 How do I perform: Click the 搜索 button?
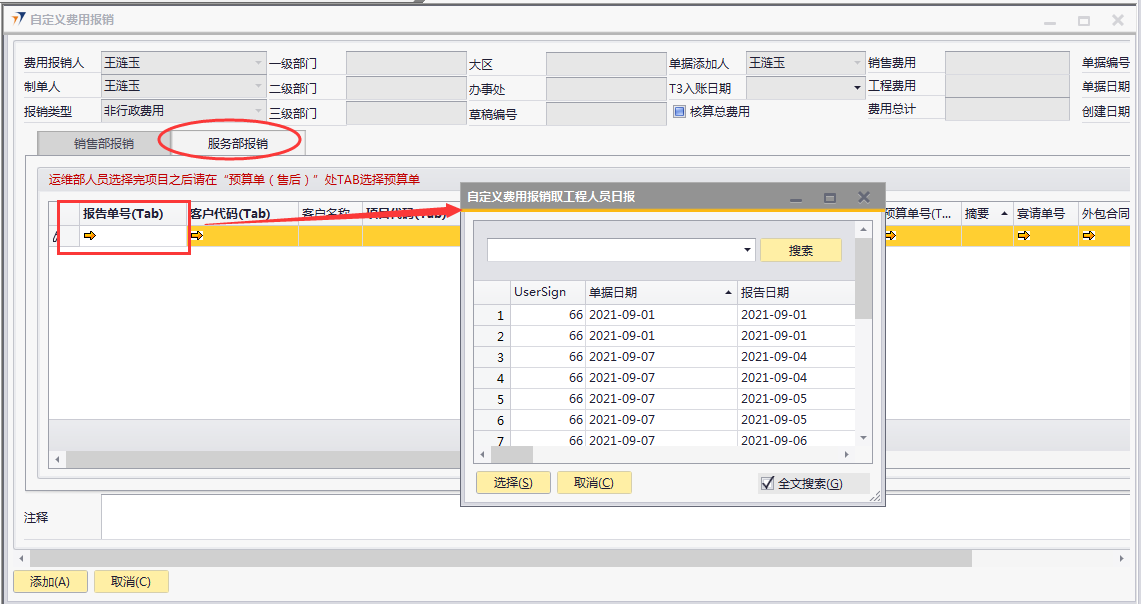(x=800, y=250)
